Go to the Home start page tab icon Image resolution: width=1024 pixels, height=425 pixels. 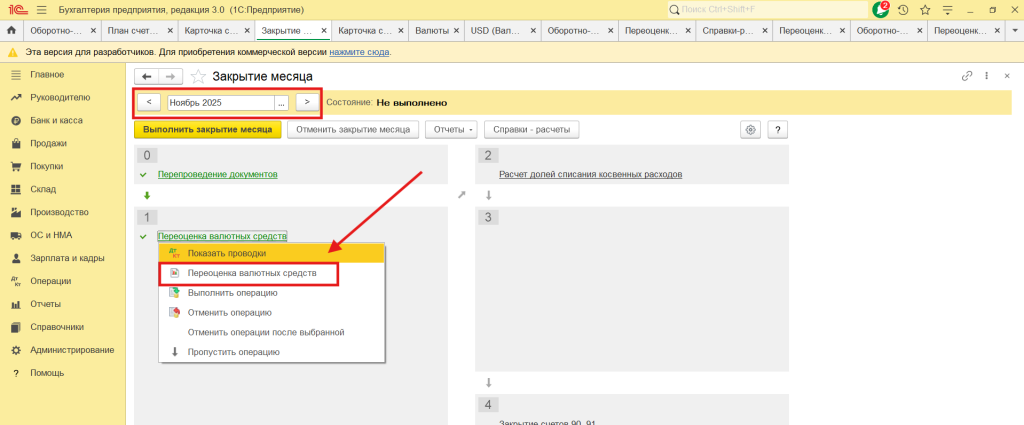point(10,31)
